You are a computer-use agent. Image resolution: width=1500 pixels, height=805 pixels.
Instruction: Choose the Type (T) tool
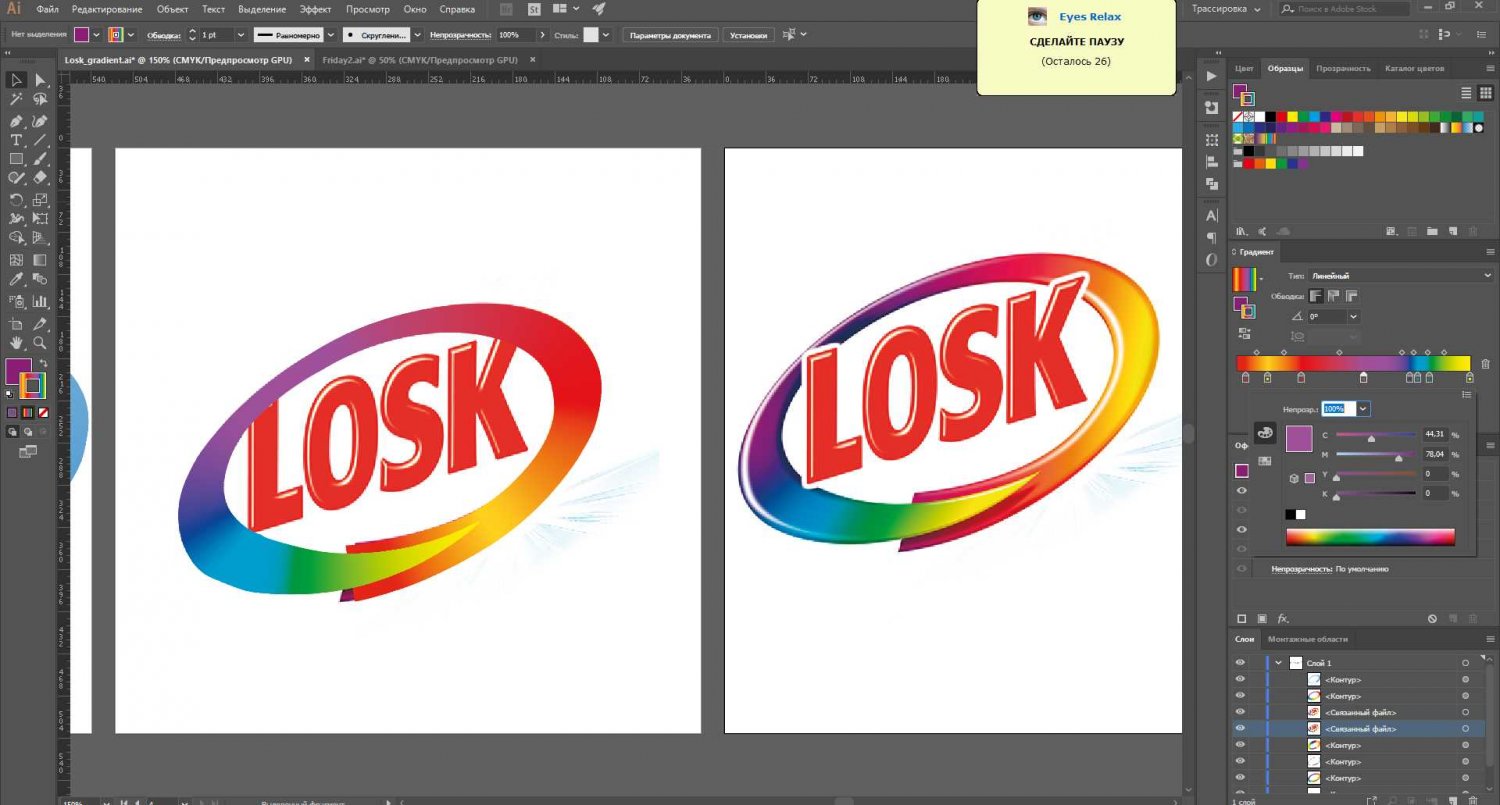point(16,140)
